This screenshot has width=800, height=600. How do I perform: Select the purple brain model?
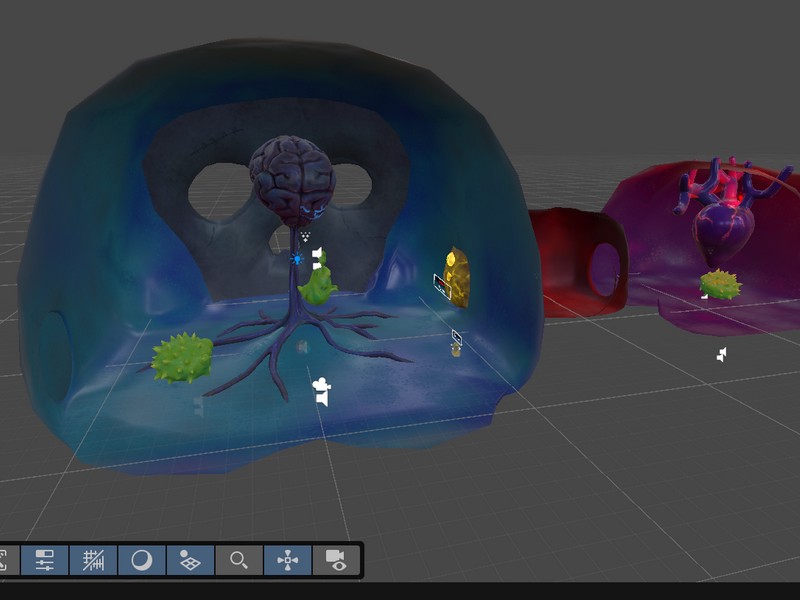(292, 181)
